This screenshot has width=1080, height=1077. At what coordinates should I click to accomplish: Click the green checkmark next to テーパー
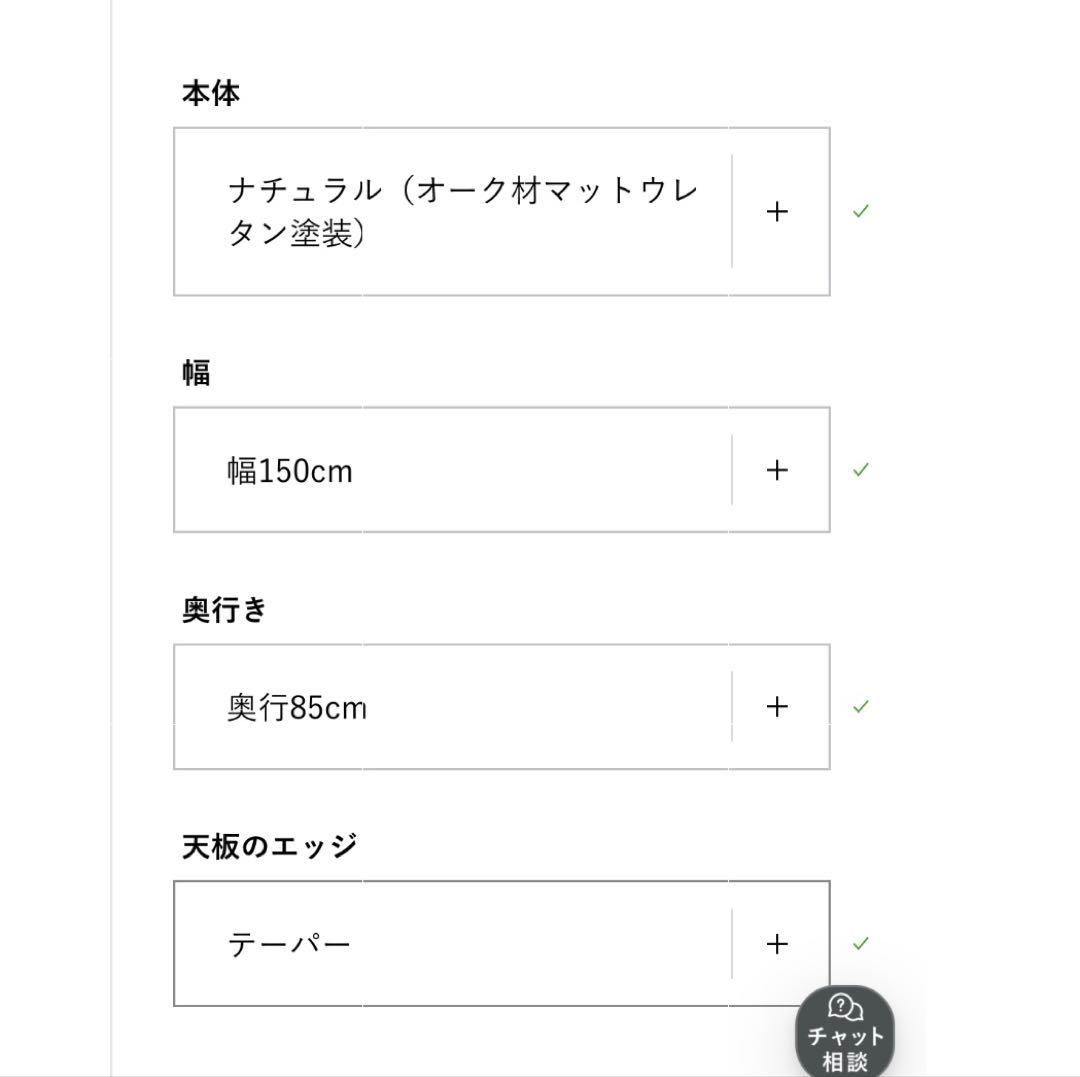coord(862,943)
